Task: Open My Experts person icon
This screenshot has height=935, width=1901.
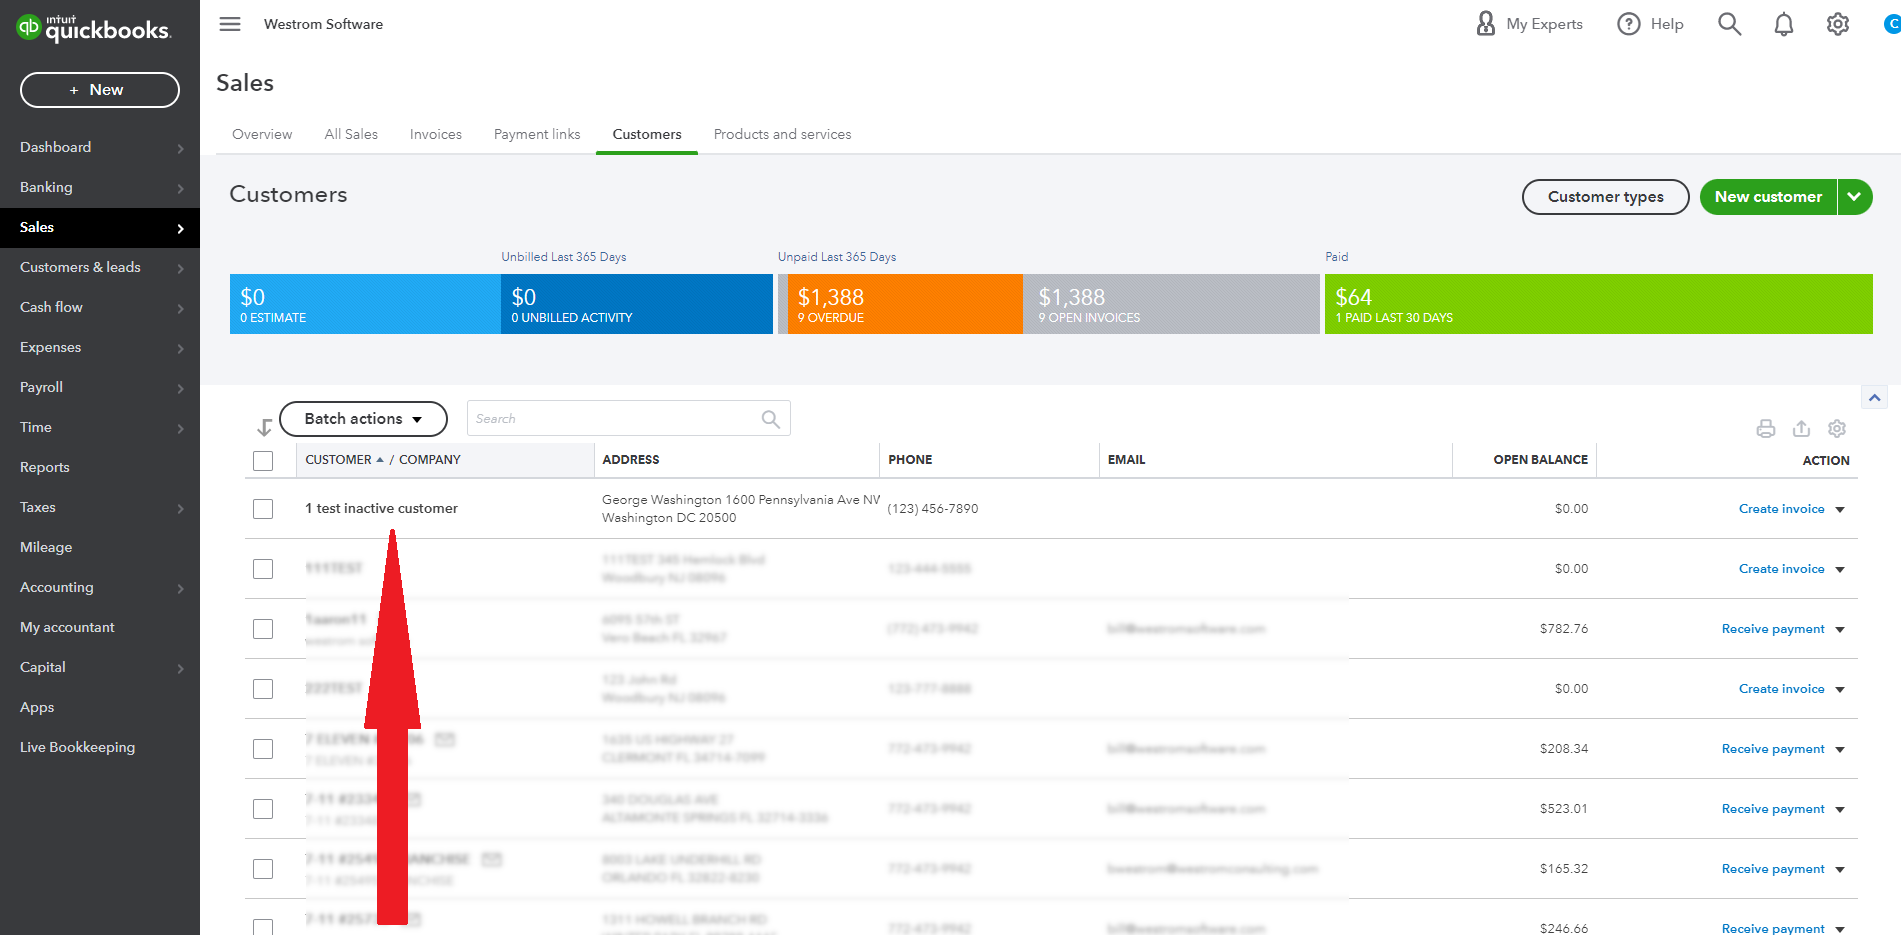Action: click(1486, 23)
